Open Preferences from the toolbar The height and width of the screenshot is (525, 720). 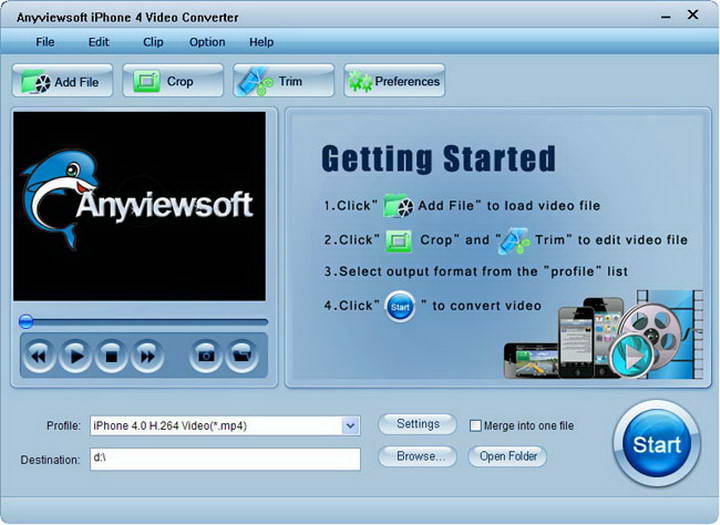394,81
